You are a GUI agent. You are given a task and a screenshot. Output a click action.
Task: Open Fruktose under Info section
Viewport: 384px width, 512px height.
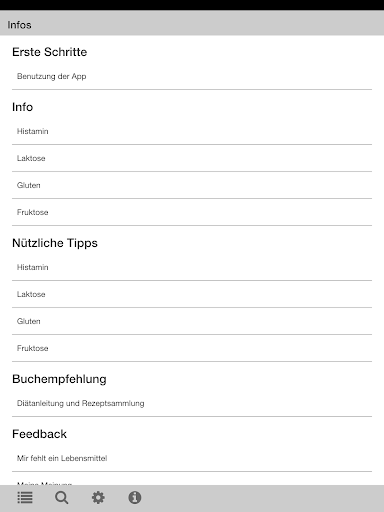click(x=192, y=212)
